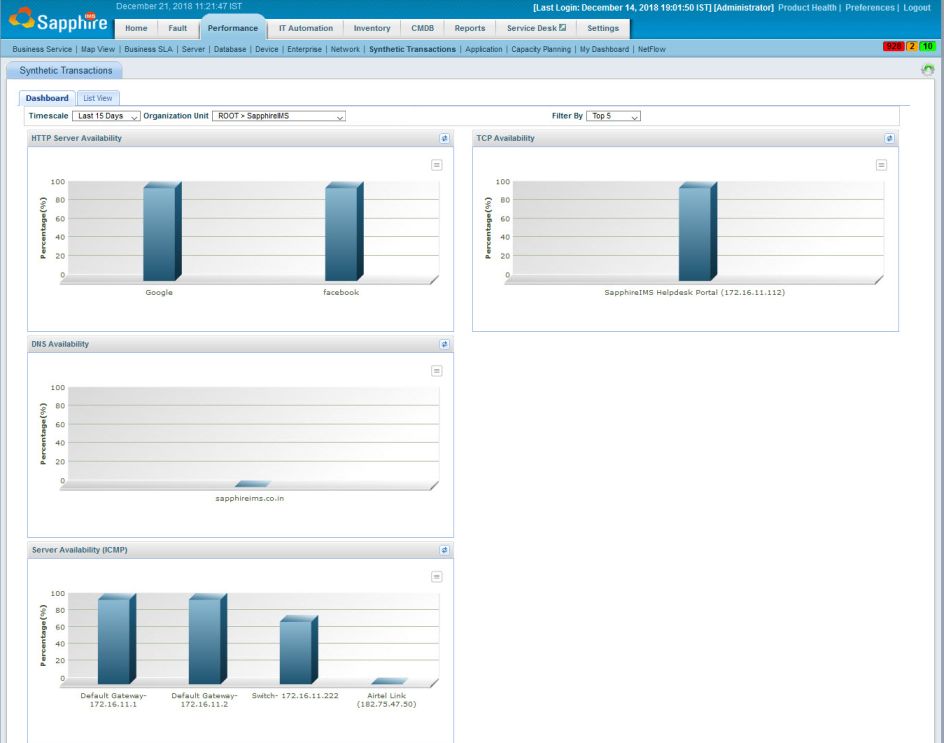
Task: Open Preferences
Action: click(869, 7)
